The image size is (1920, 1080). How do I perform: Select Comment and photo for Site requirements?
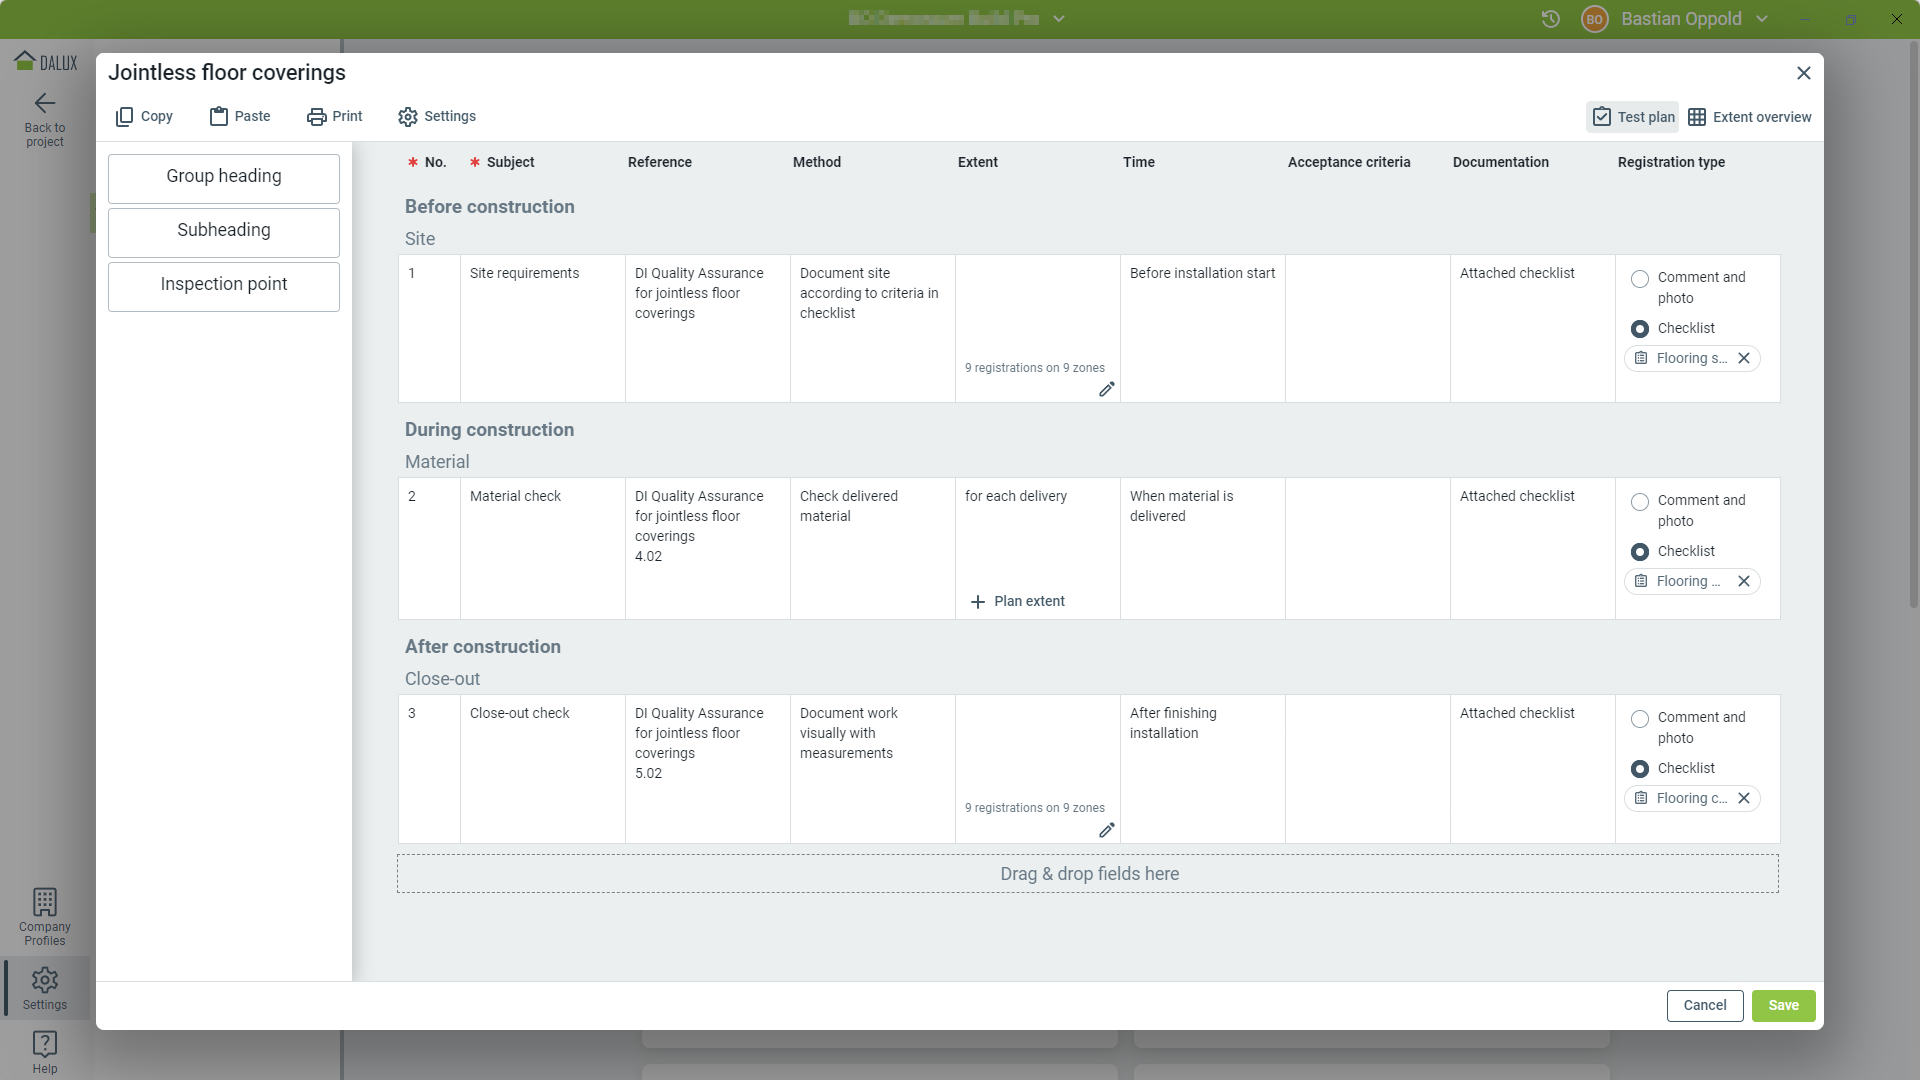[1640, 279]
